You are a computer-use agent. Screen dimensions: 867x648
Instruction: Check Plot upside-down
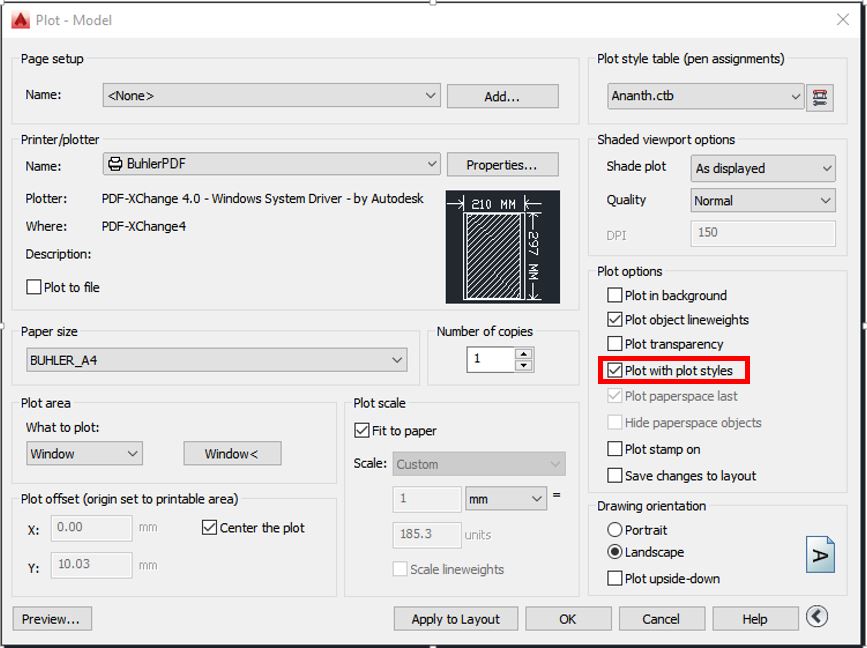(613, 578)
